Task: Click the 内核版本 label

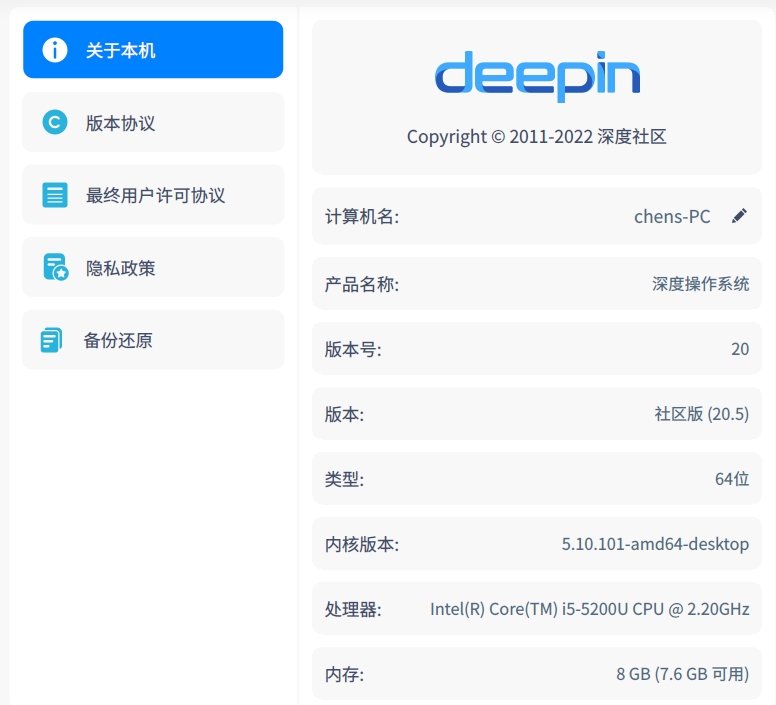Action: tap(362, 544)
